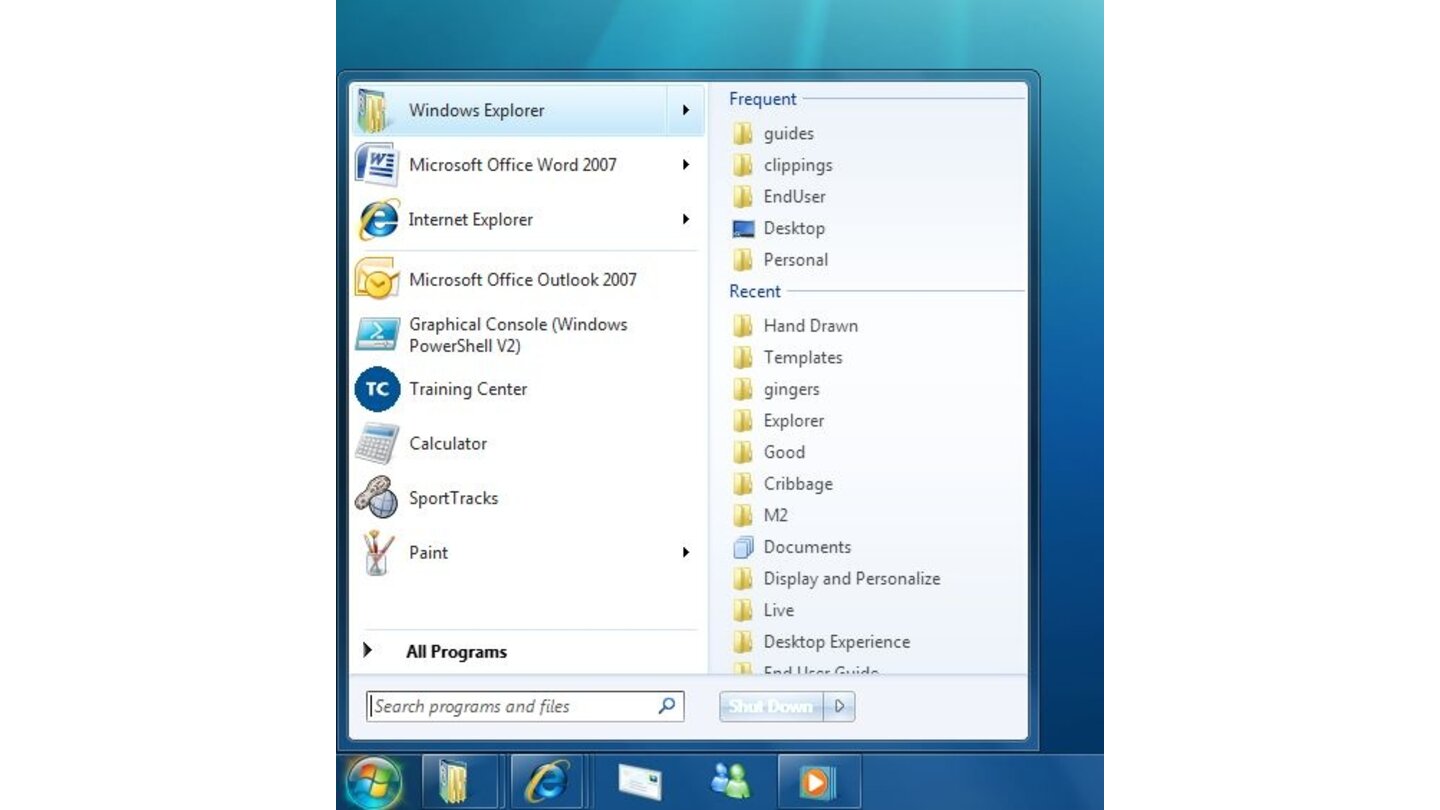
Task: Open the Good recent folder
Action: (784, 452)
